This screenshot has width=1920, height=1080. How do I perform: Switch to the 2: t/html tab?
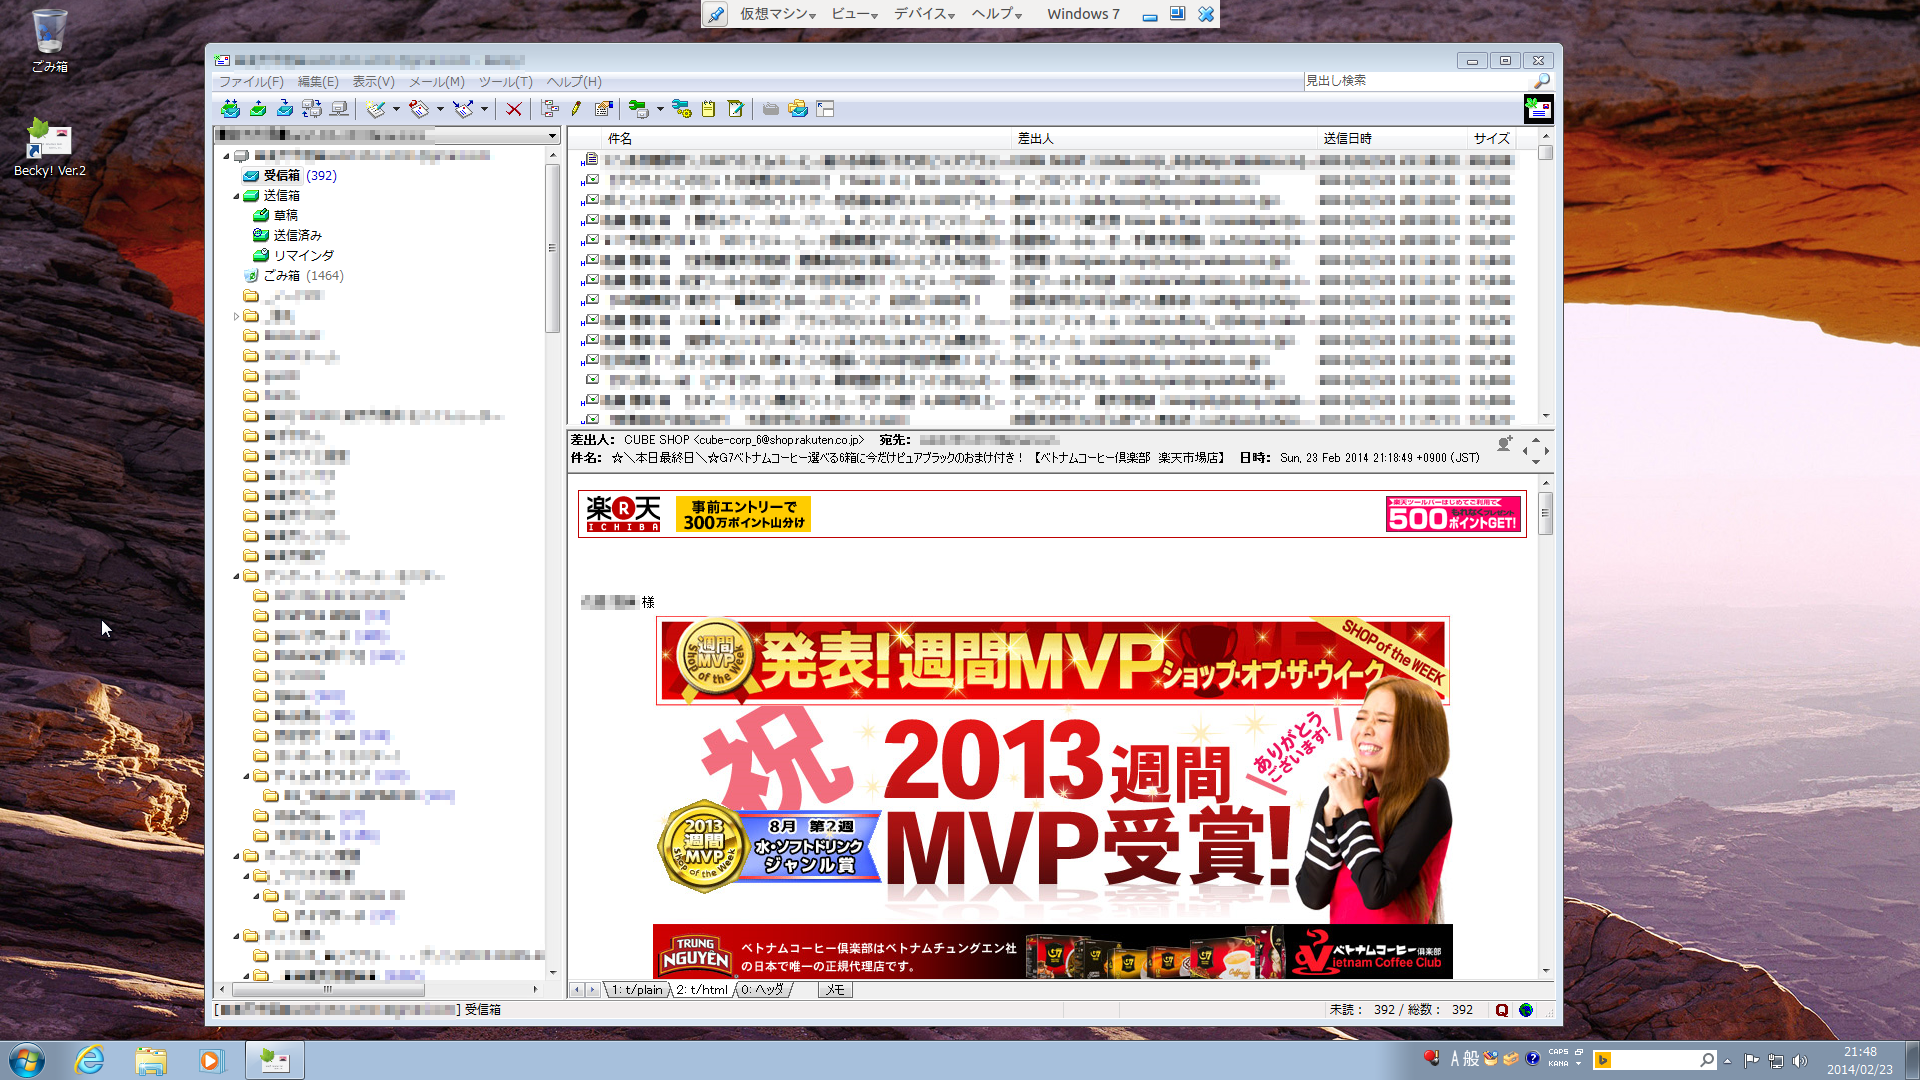pos(702,990)
